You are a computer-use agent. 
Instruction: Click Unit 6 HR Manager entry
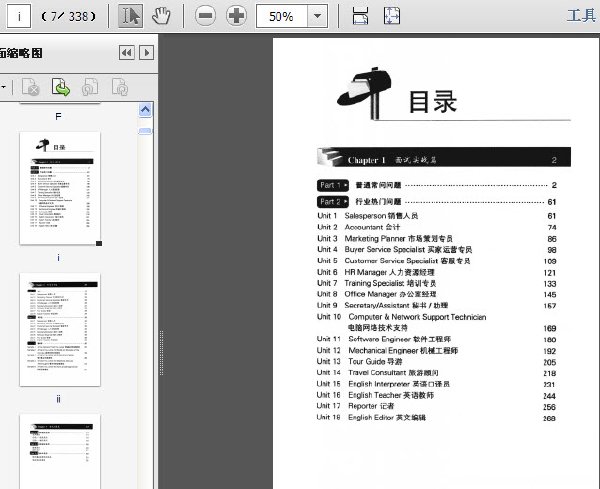click(437, 272)
